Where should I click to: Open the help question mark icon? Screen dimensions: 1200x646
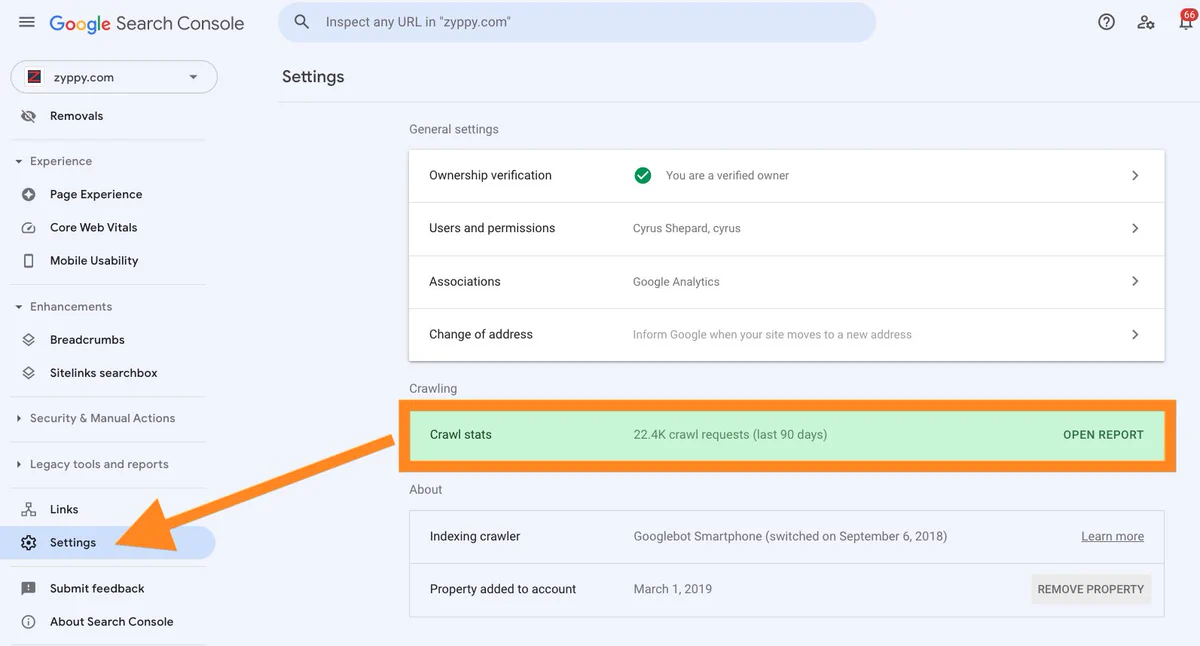coord(1106,22)
